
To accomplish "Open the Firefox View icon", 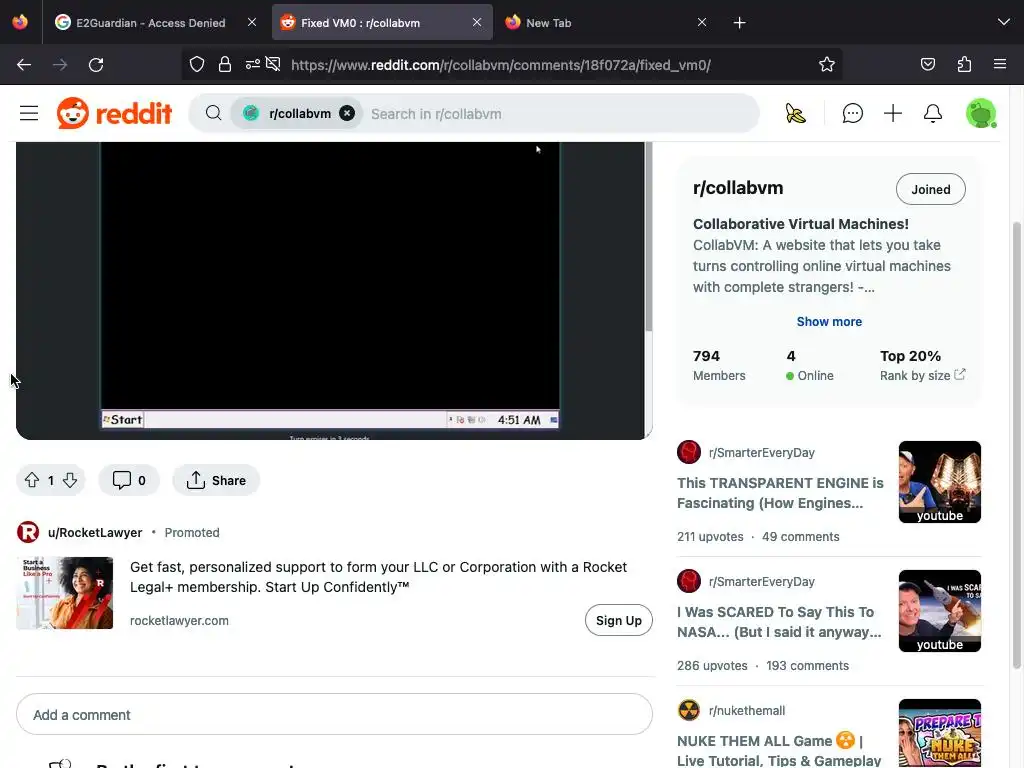I will [20, 22].
